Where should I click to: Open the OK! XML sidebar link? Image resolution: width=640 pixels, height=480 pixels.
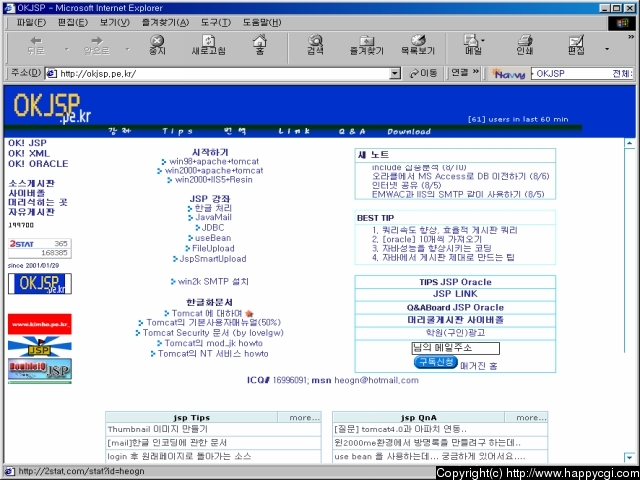click(x=29, y=153)
